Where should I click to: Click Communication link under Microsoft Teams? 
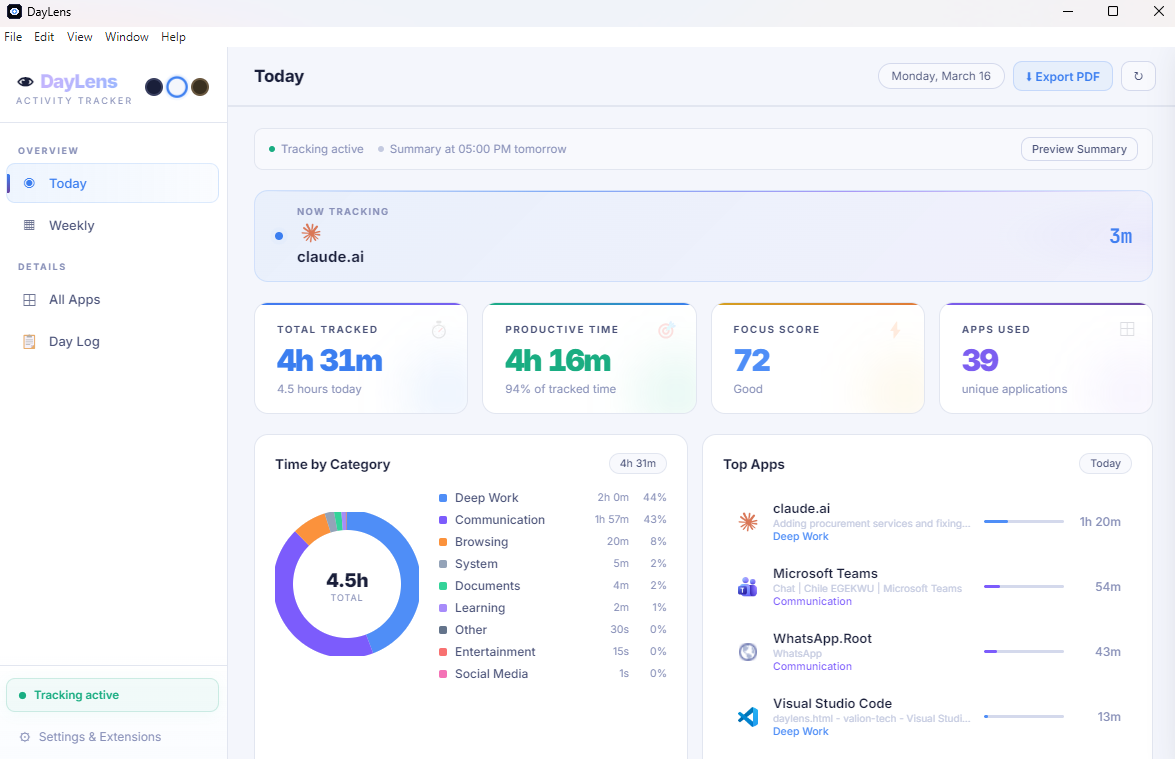812,602
